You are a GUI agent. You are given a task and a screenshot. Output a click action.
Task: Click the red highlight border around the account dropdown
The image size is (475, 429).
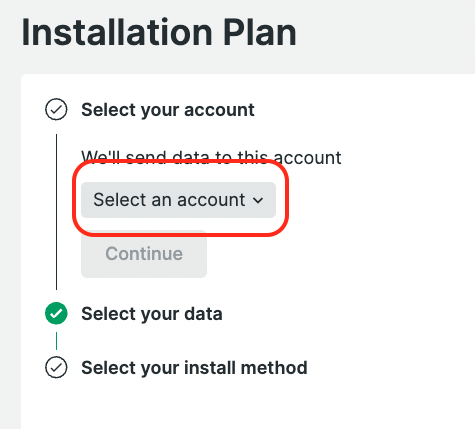pyautogui.click(x=180, y=162)
